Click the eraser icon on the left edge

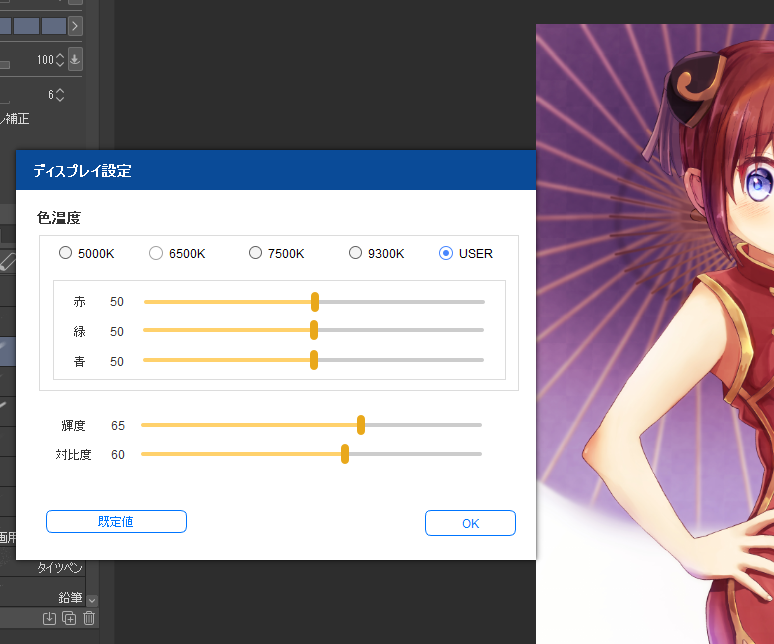point(7,263)
